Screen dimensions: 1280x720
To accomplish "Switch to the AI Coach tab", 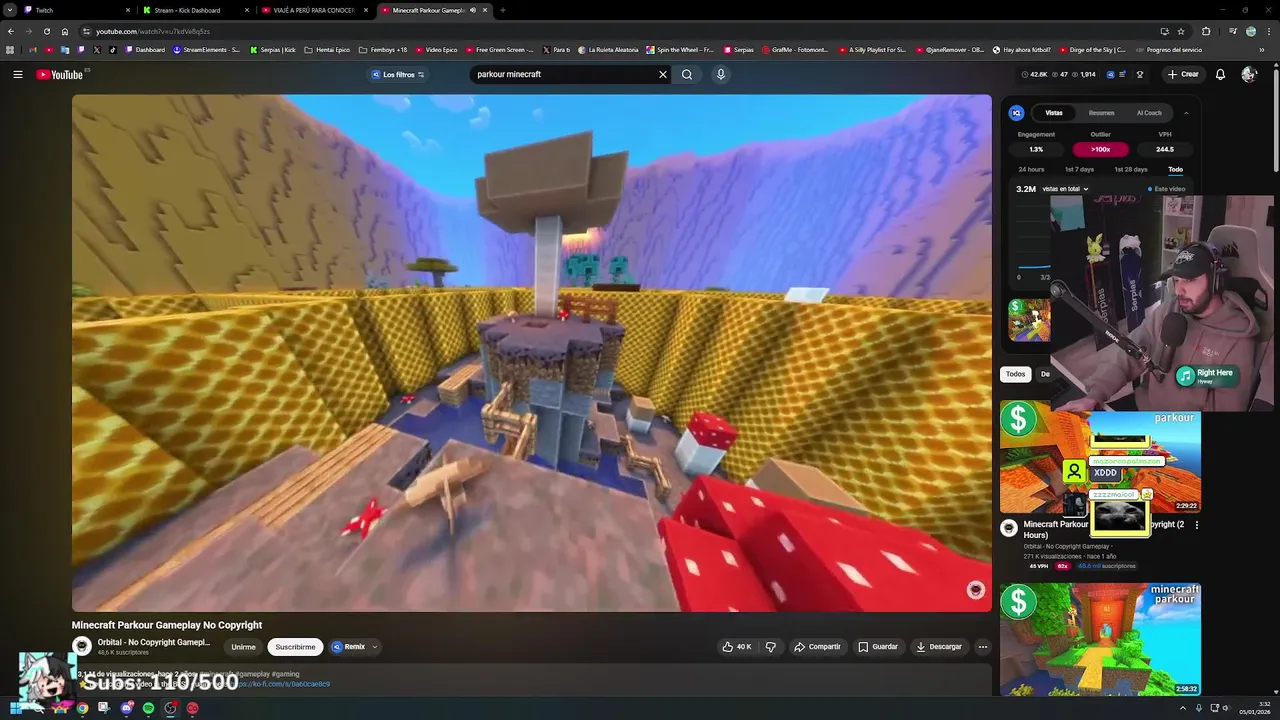I will coord(1149,113).
